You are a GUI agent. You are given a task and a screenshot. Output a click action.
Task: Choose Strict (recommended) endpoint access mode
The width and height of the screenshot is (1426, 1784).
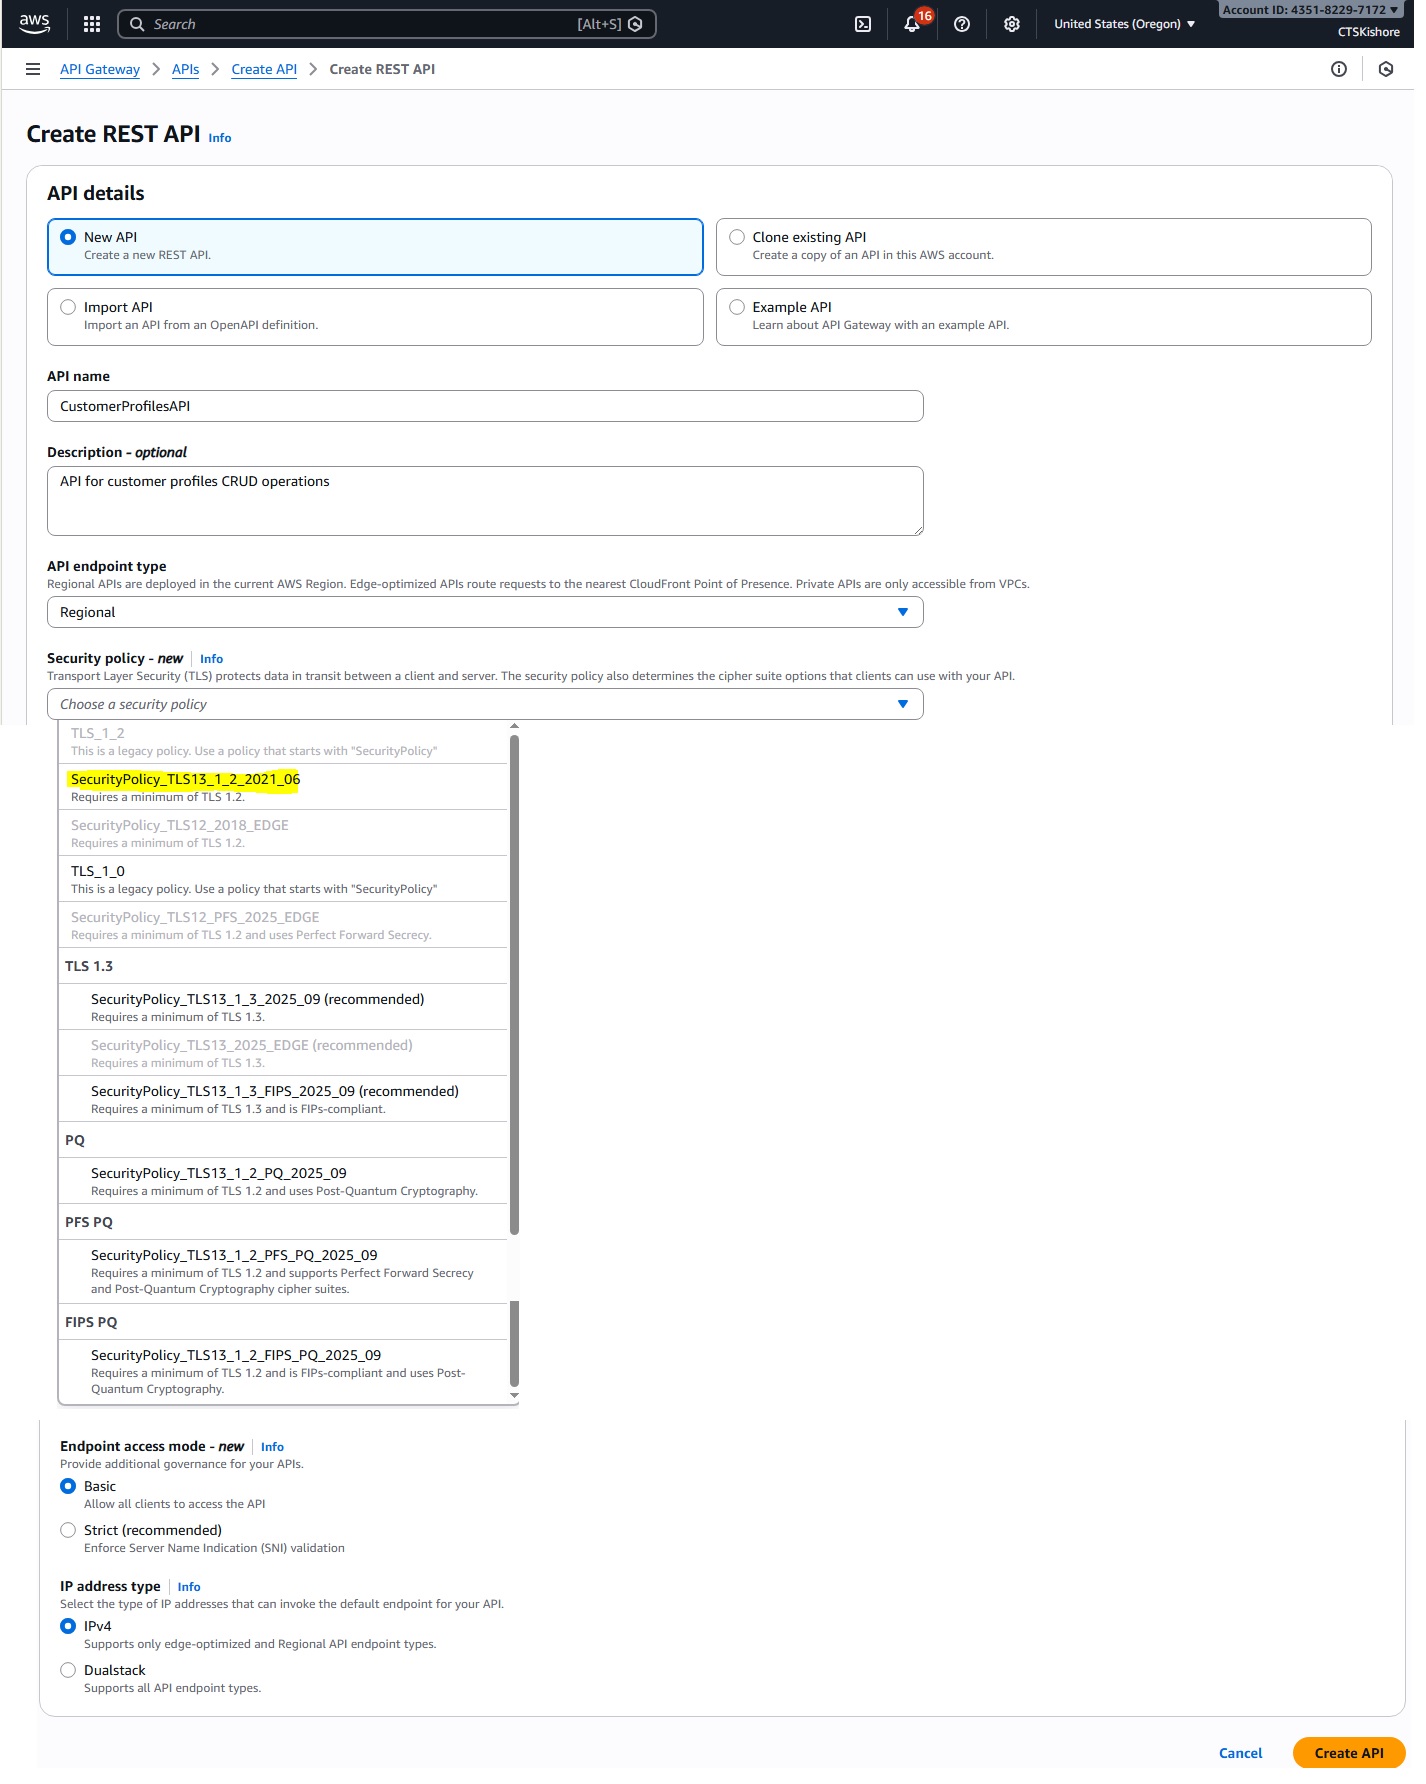click(x=68, y=1530)
